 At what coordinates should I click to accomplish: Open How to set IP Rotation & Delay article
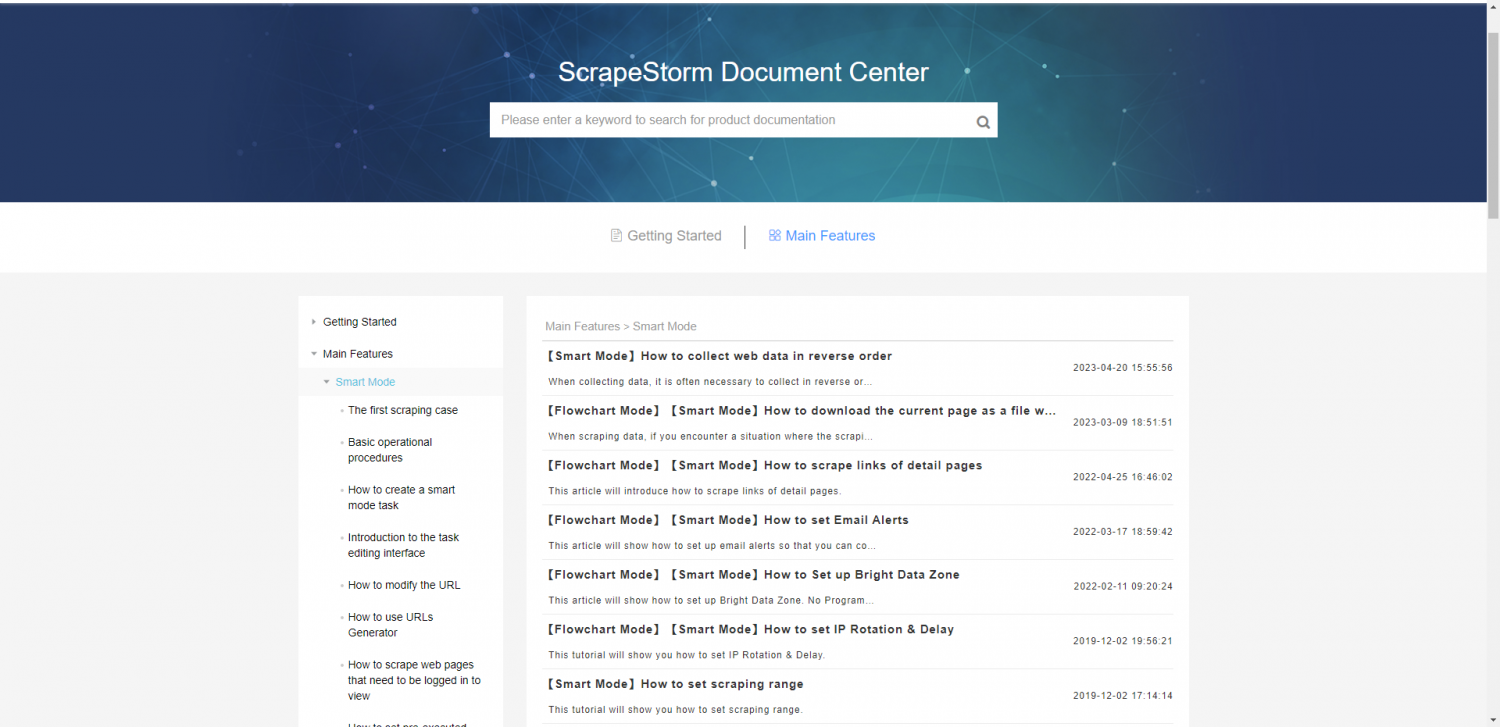pos(750,630)
